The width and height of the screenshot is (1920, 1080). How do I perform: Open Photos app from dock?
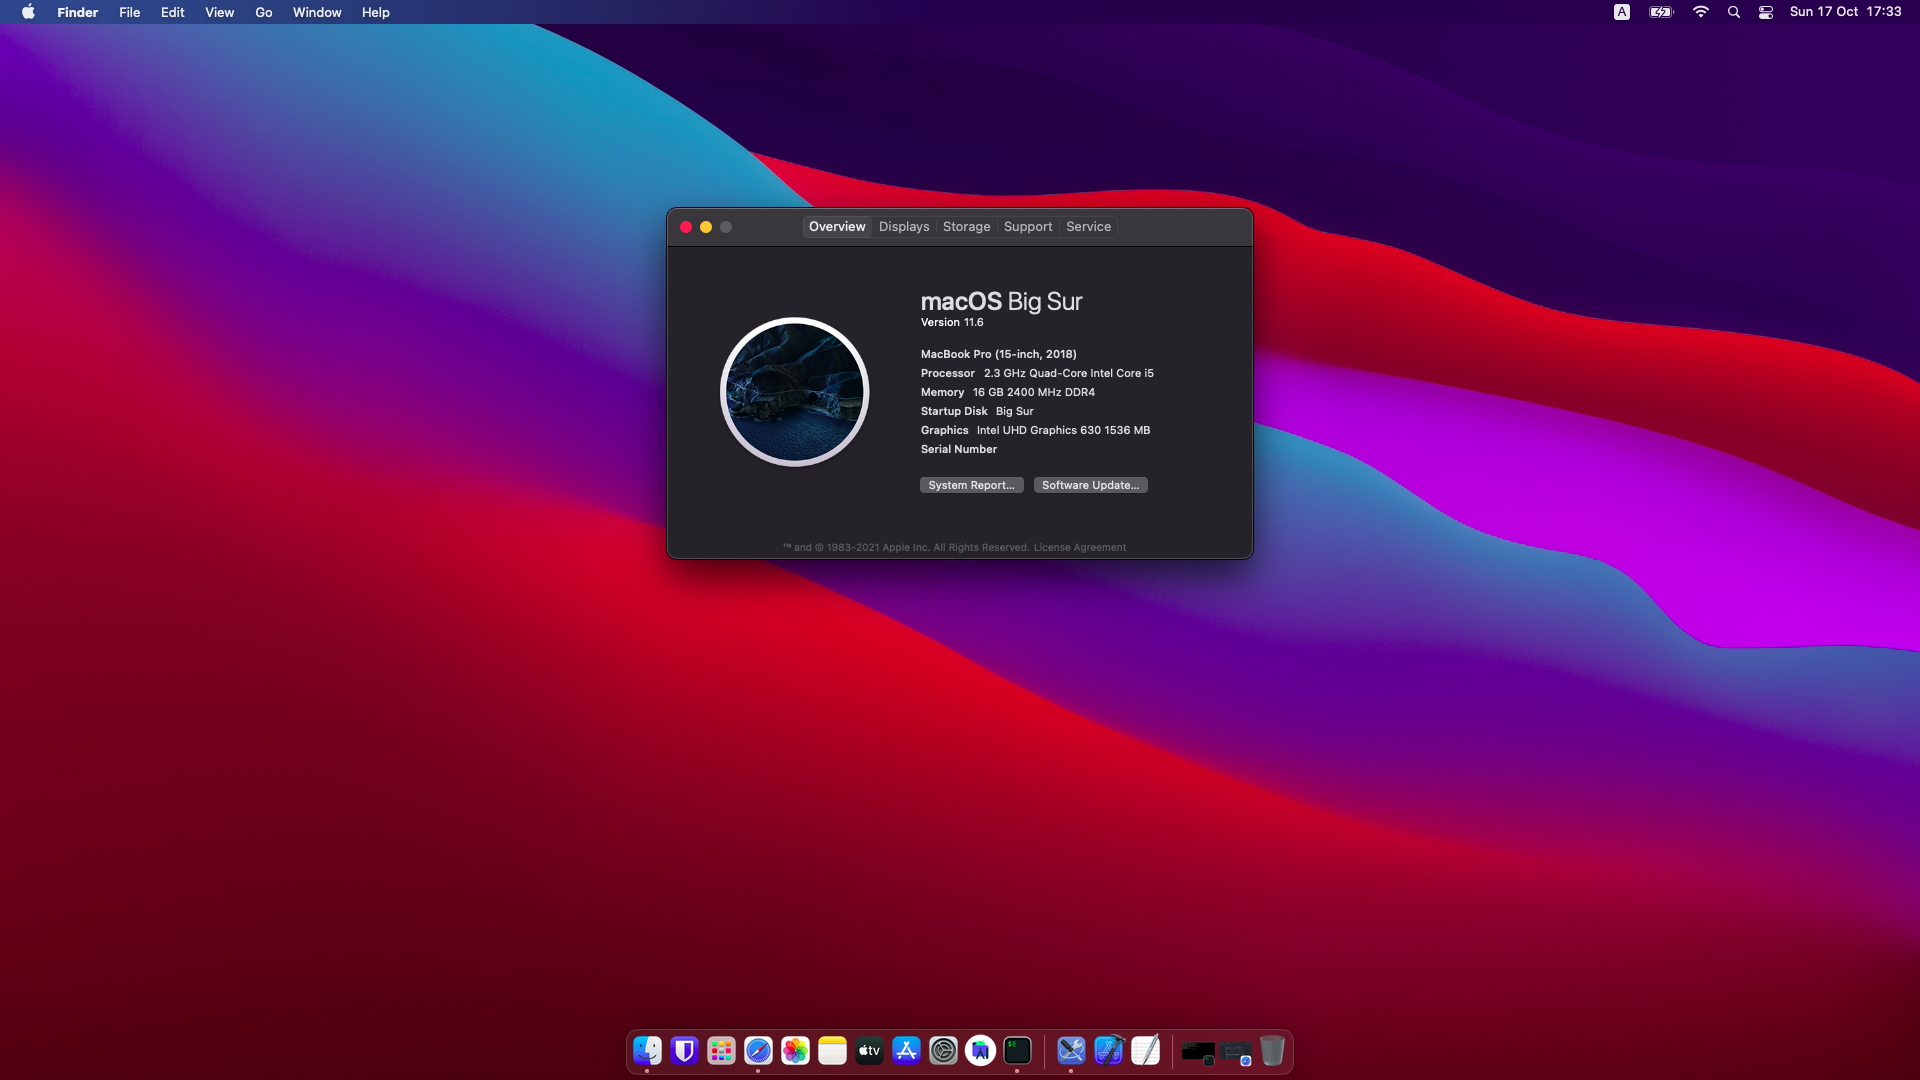795,1051
